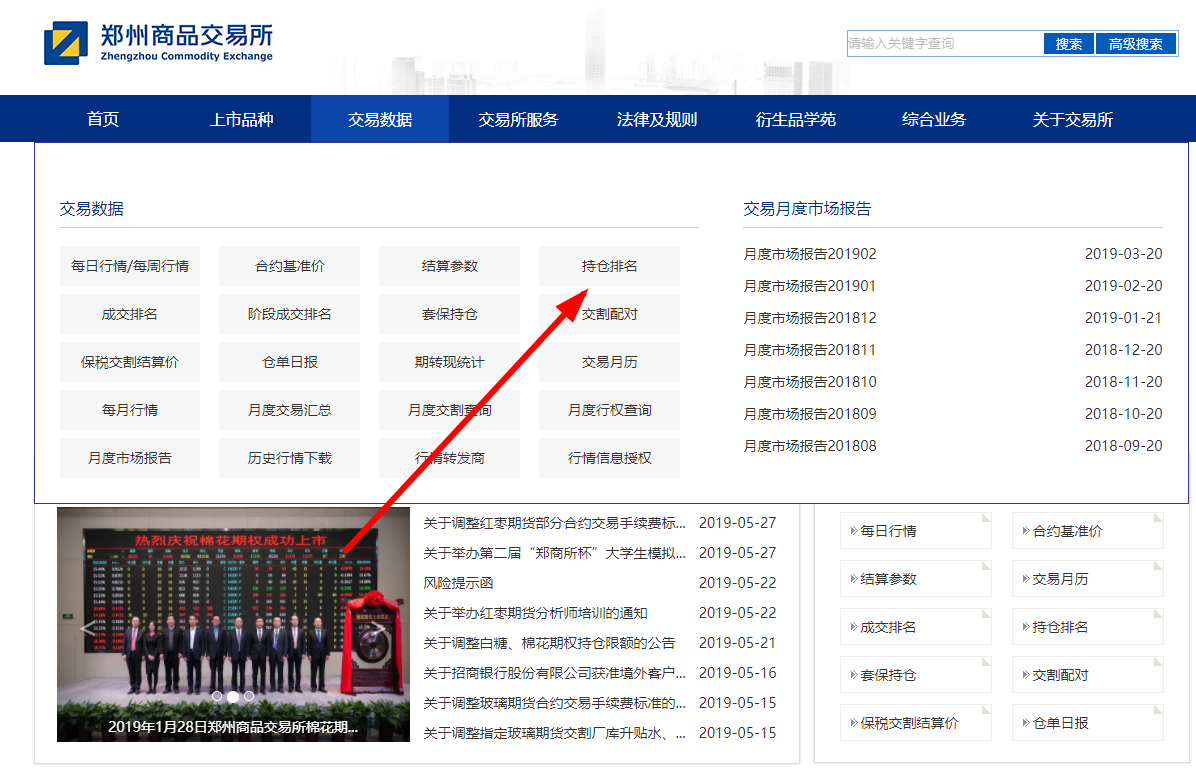Show next slide with right carousel arrow
Viewport: 1196px width, 768px height.
click(378, 628)
